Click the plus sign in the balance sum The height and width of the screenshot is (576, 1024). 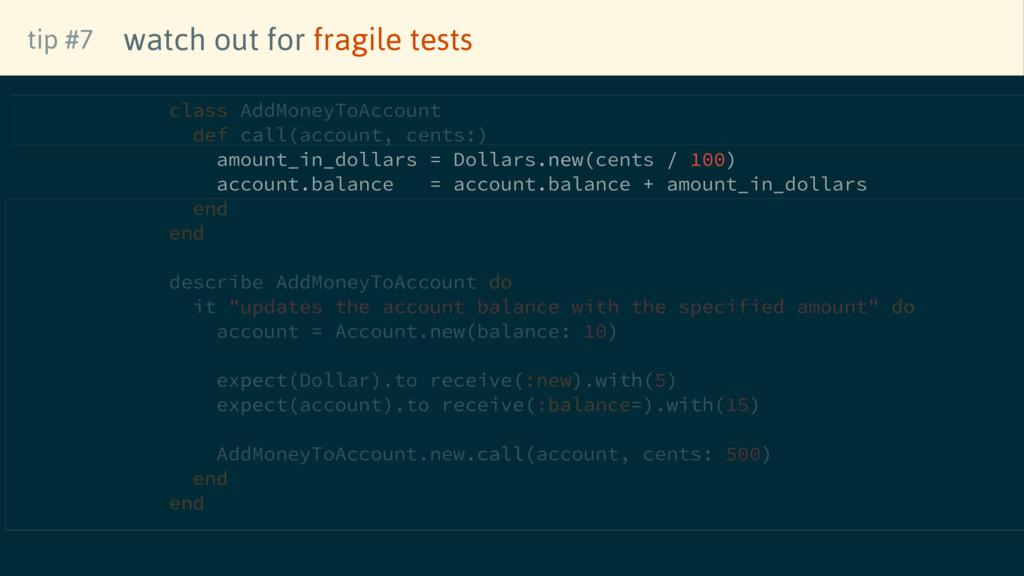pyautogui.click(x=649, y=184)
